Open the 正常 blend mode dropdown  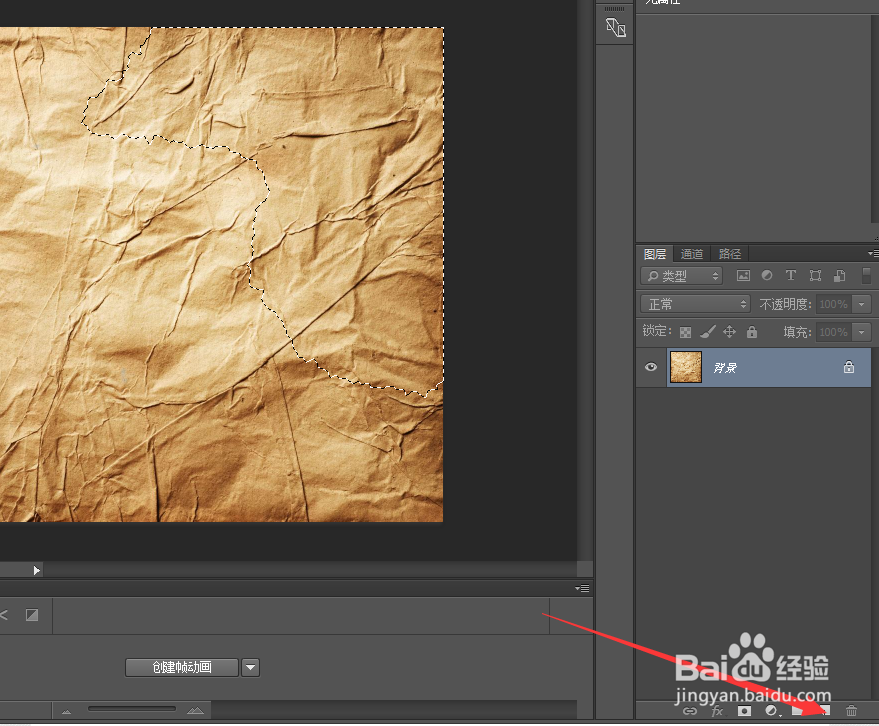coord(695,304)
